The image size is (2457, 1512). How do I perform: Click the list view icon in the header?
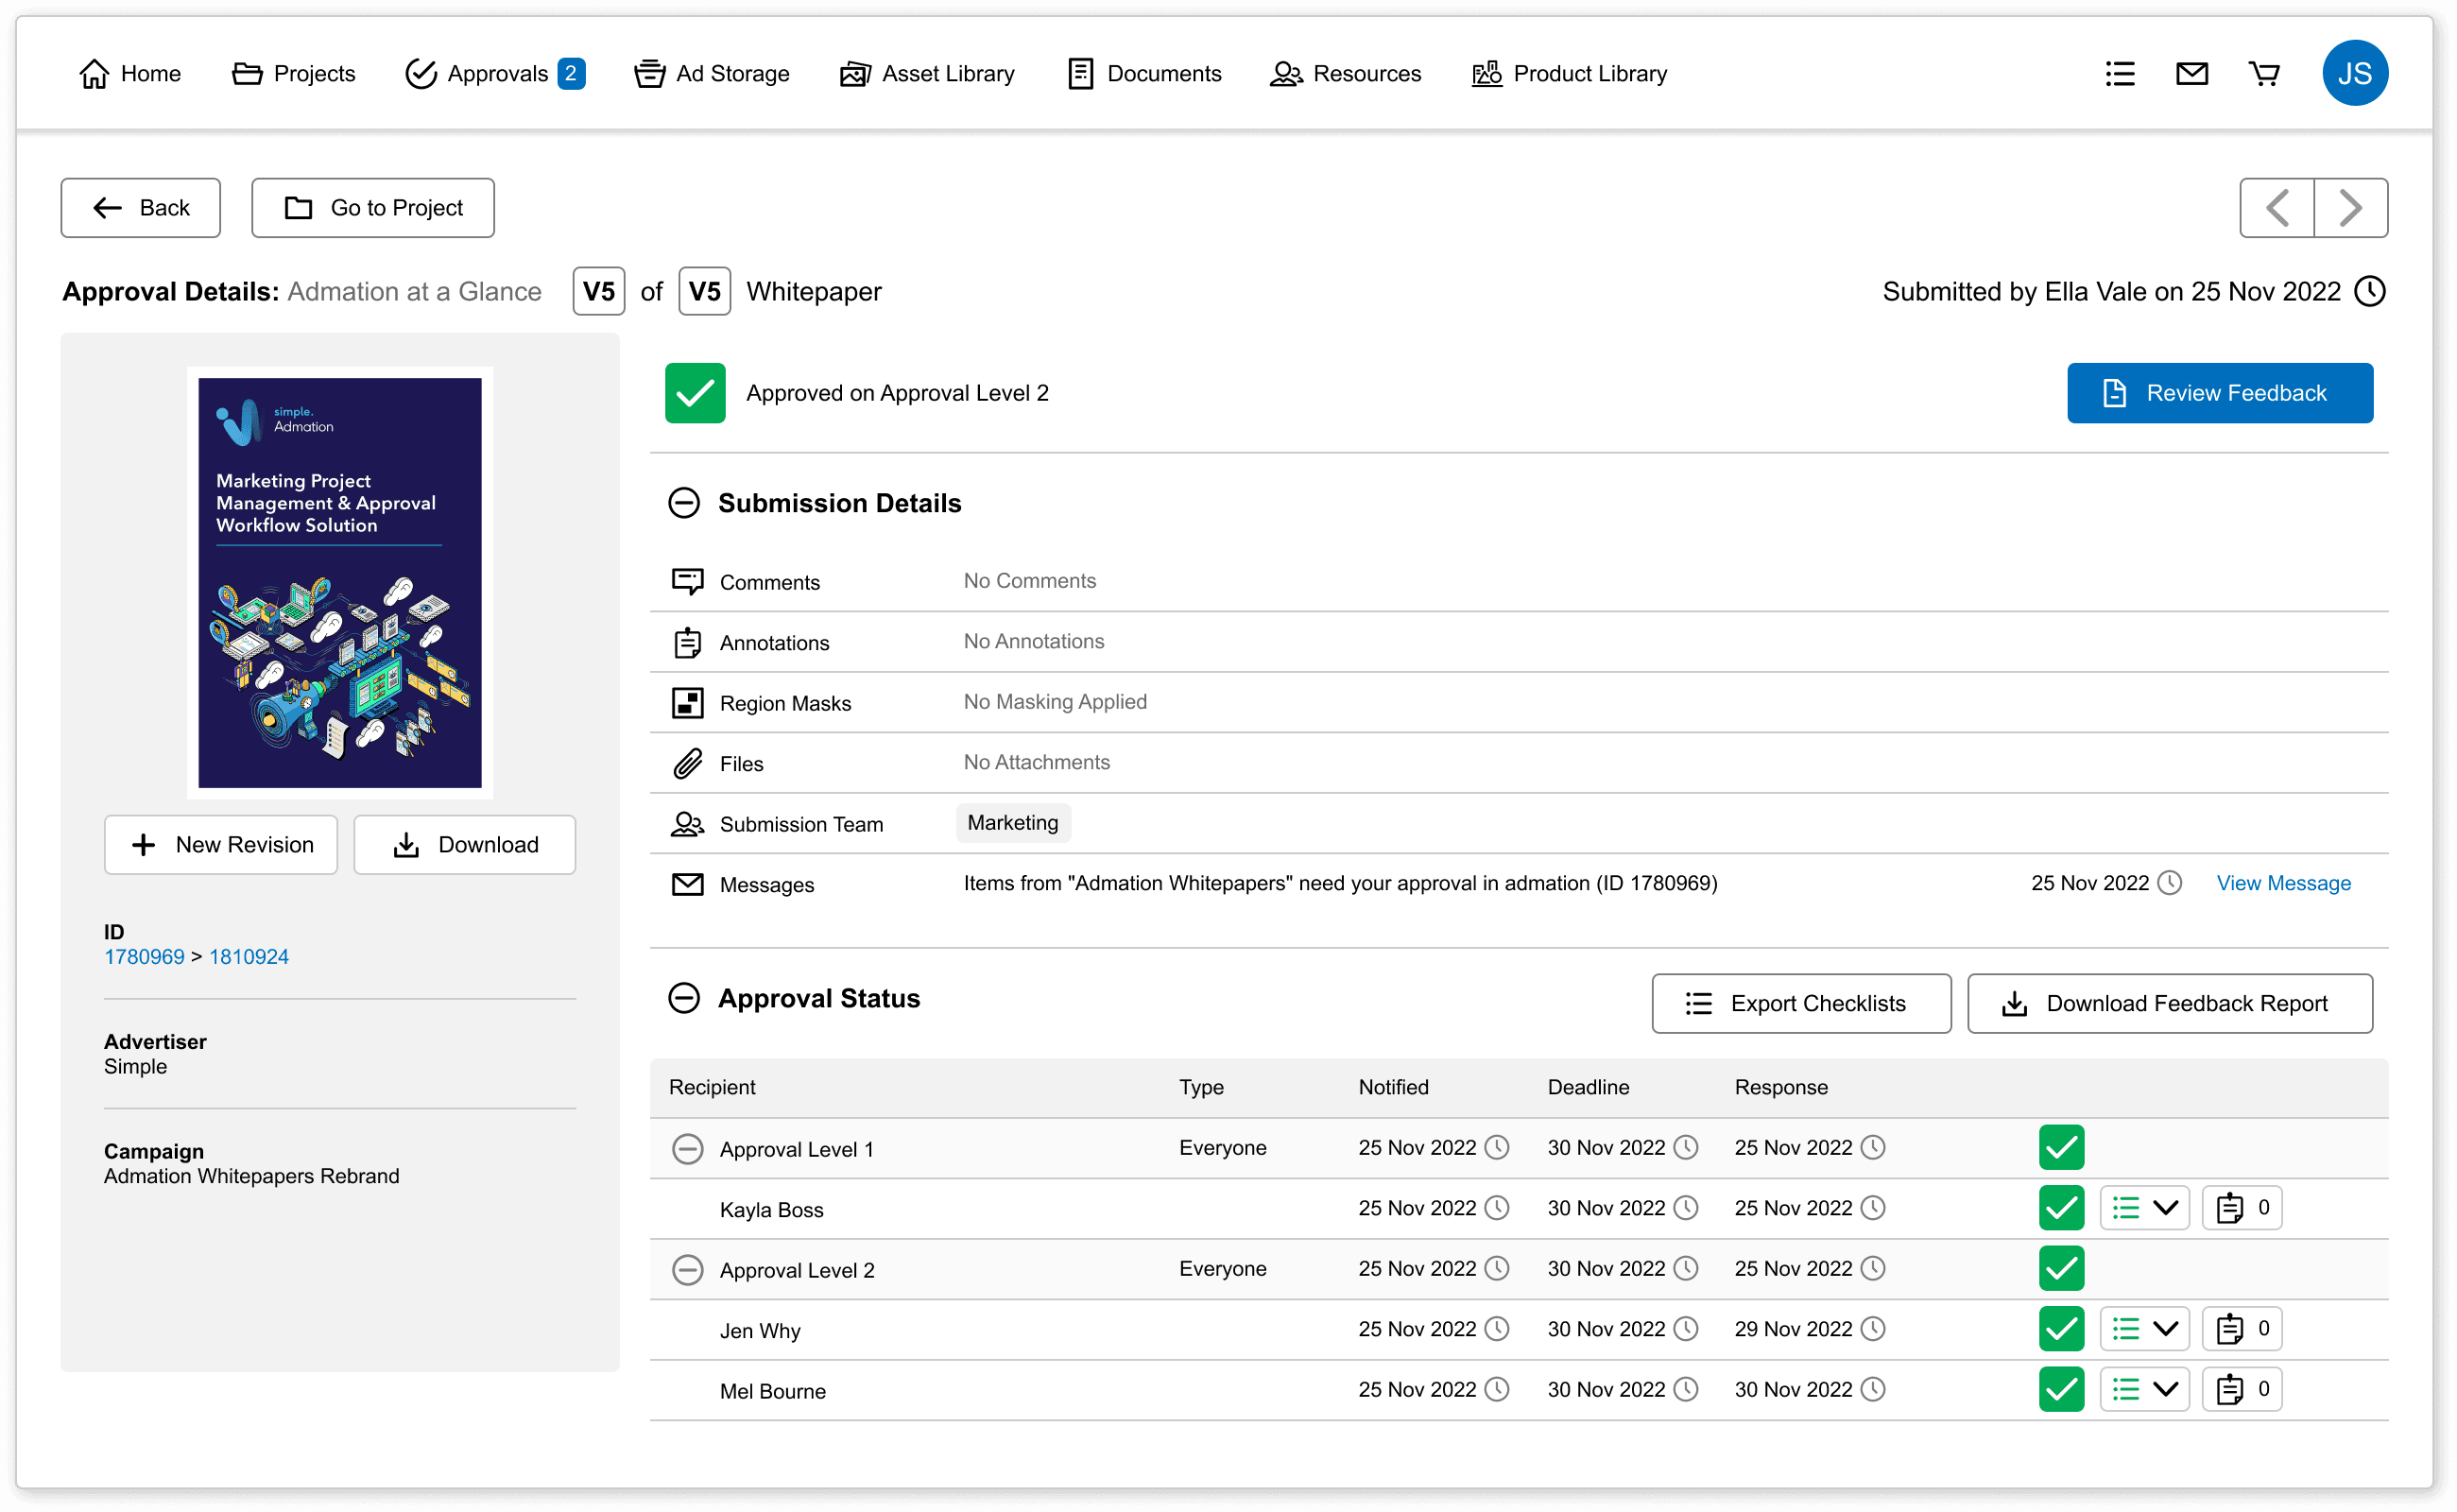[x=2119, y=73]
